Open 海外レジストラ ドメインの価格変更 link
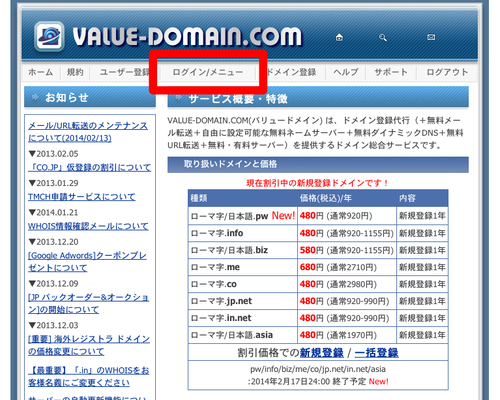Image resolution: width=500 pixels, height=400 pixels. pyautogui.click(x=89, y=345)
